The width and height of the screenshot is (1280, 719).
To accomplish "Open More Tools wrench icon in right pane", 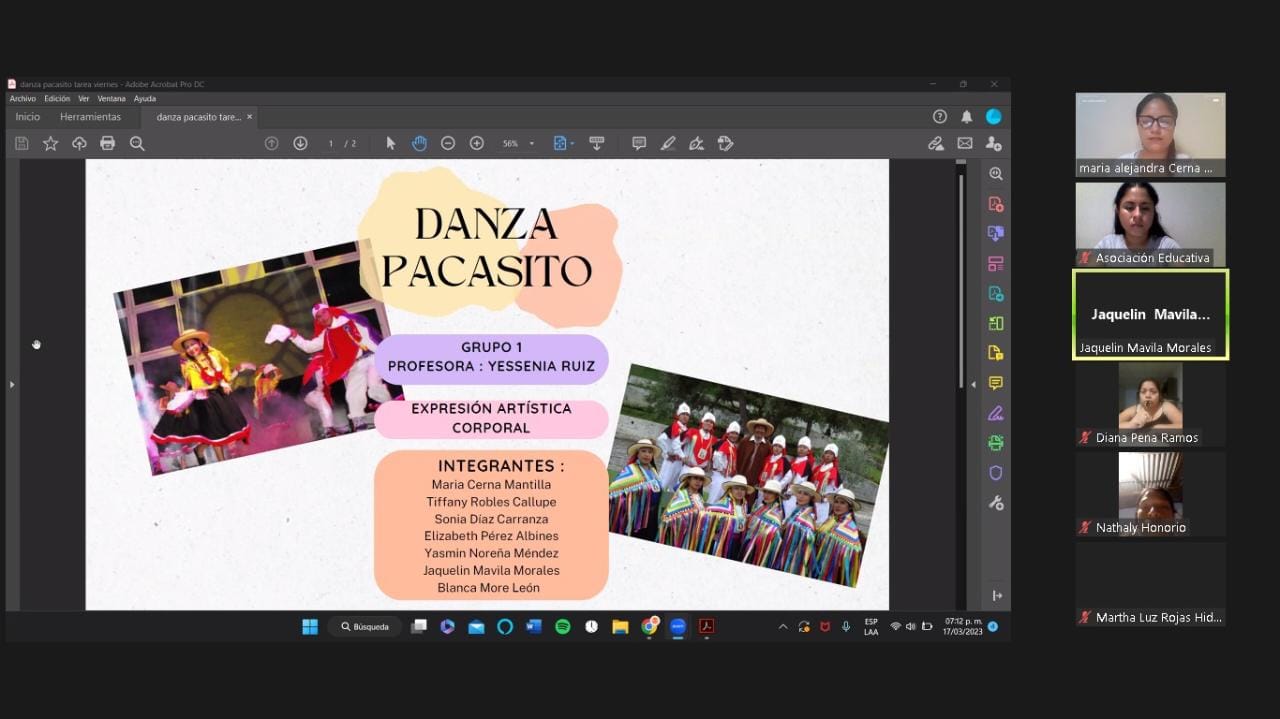I will [995, 503].
